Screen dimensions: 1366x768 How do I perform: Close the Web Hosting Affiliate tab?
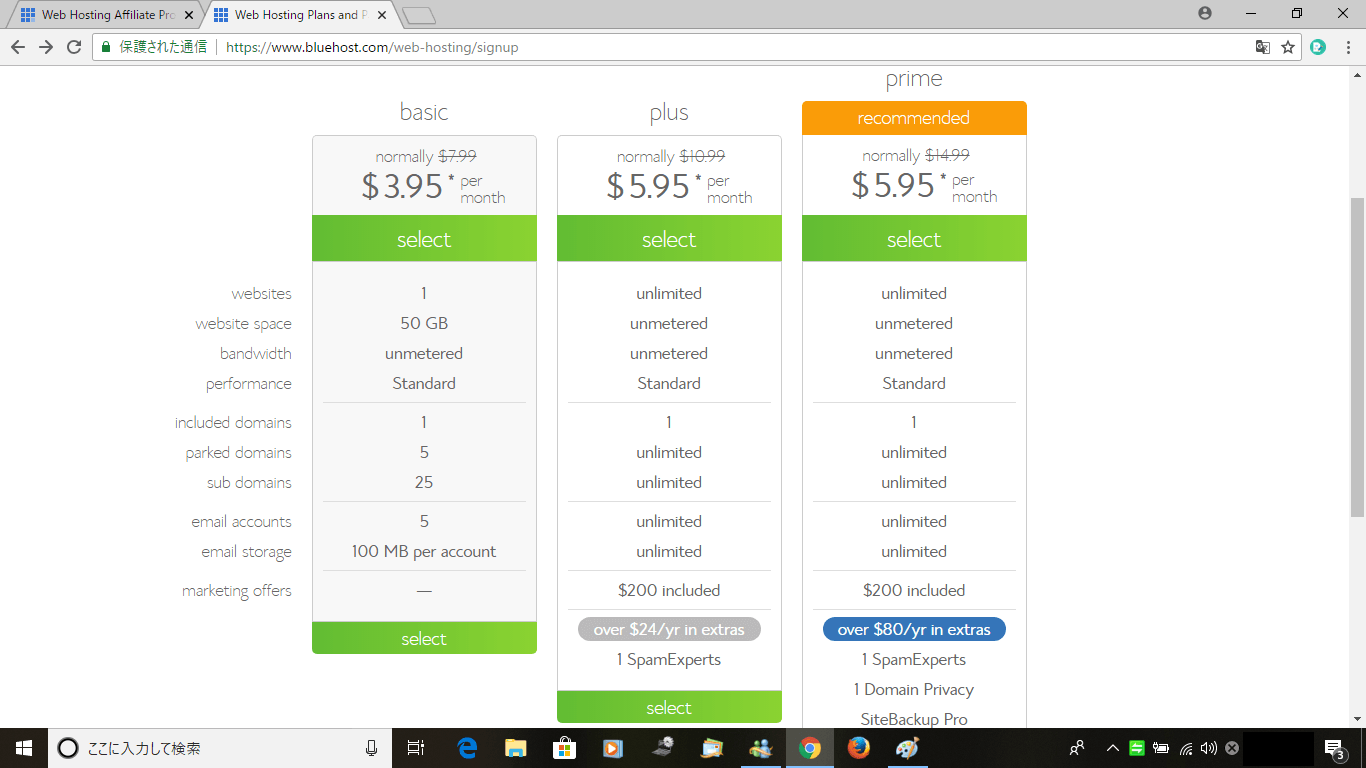pos(189,15)
